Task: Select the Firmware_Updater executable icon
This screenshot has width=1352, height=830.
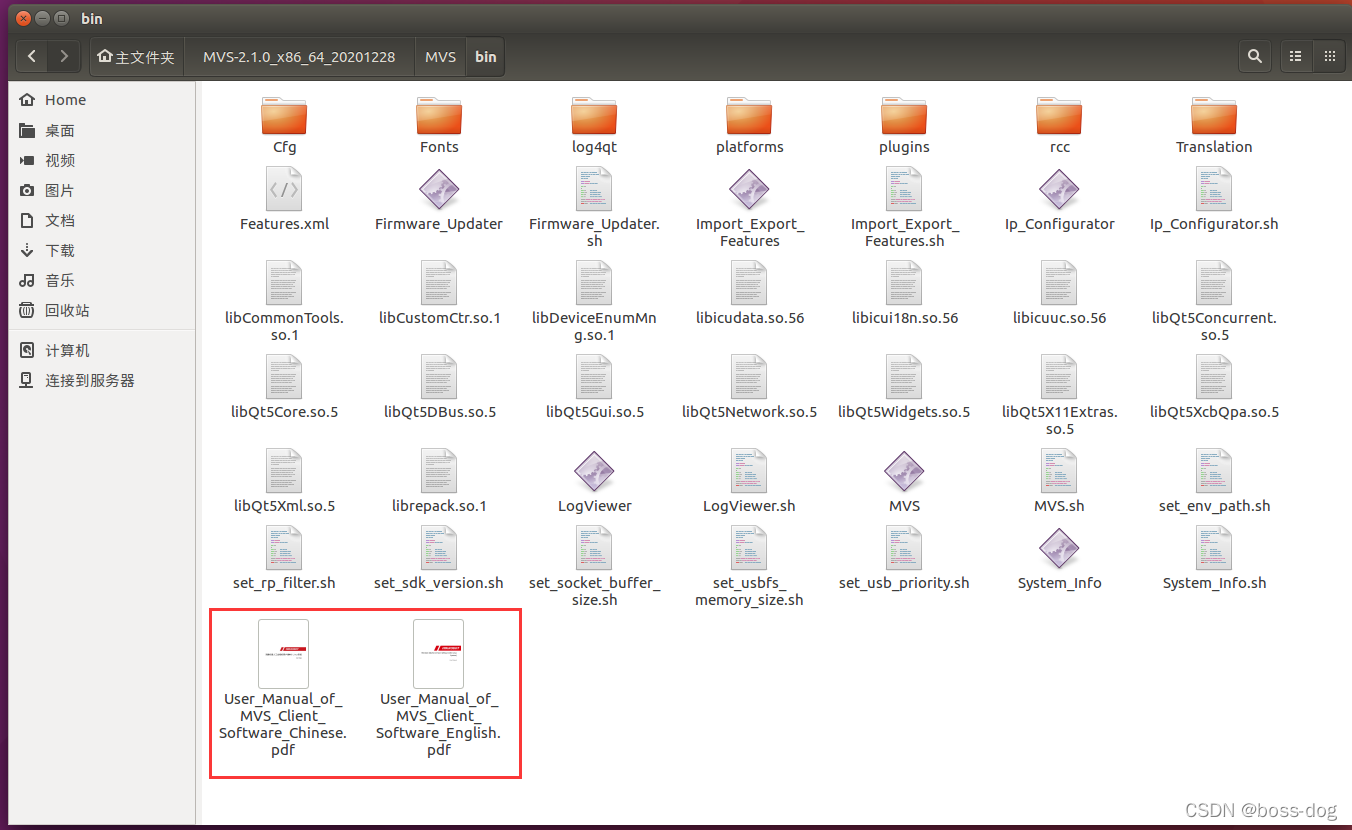Action: click(x=439, y=189)
